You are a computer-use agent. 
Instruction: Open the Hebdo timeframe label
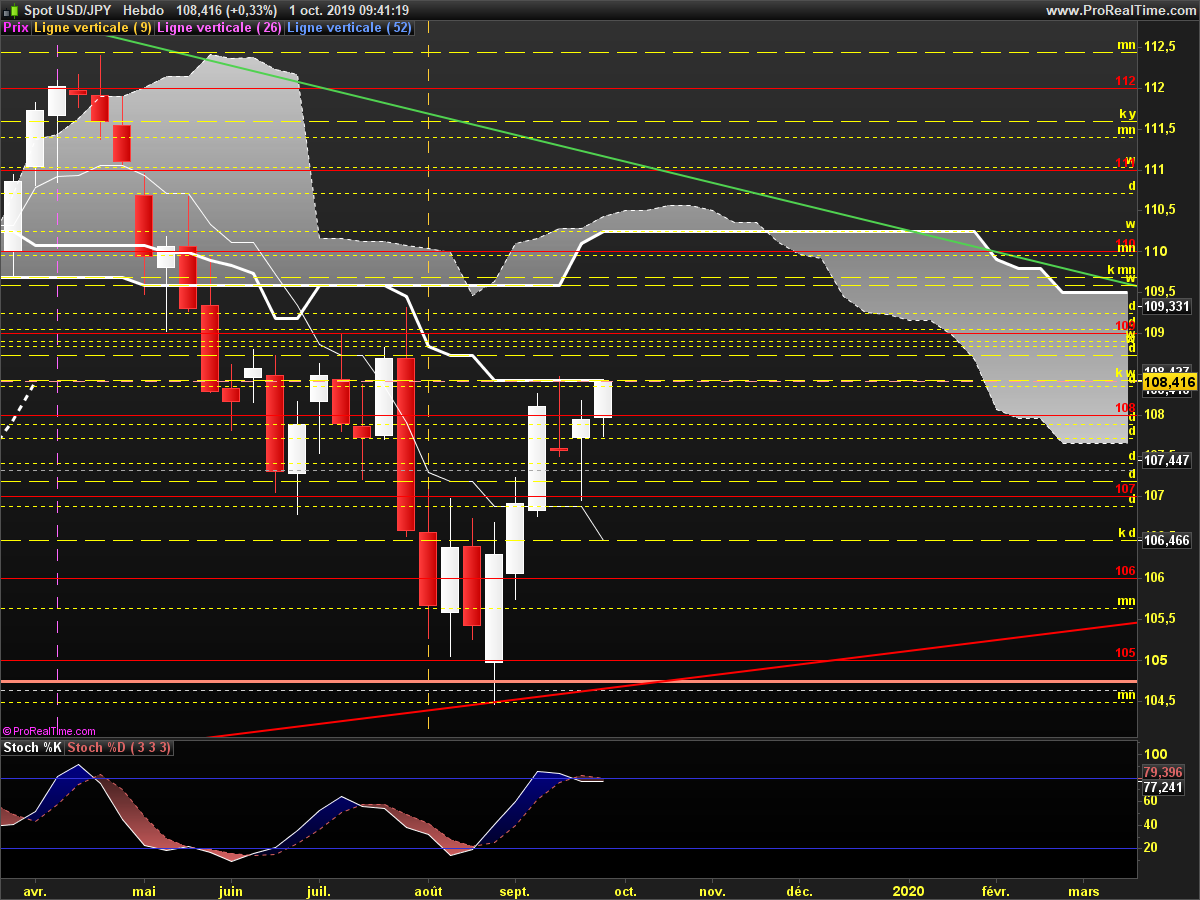coord(143,10)
